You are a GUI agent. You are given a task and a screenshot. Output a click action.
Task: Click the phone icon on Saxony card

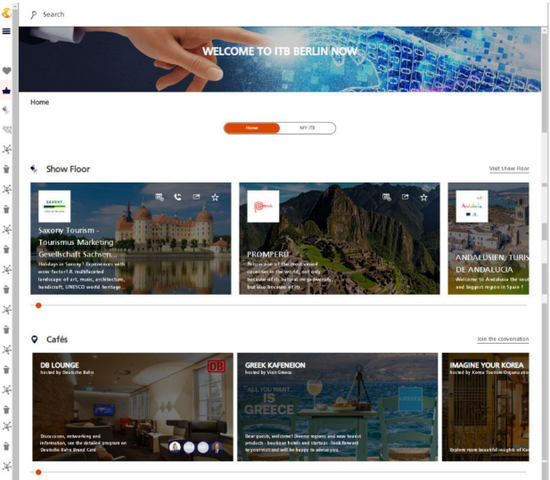[x=178, y=197]
